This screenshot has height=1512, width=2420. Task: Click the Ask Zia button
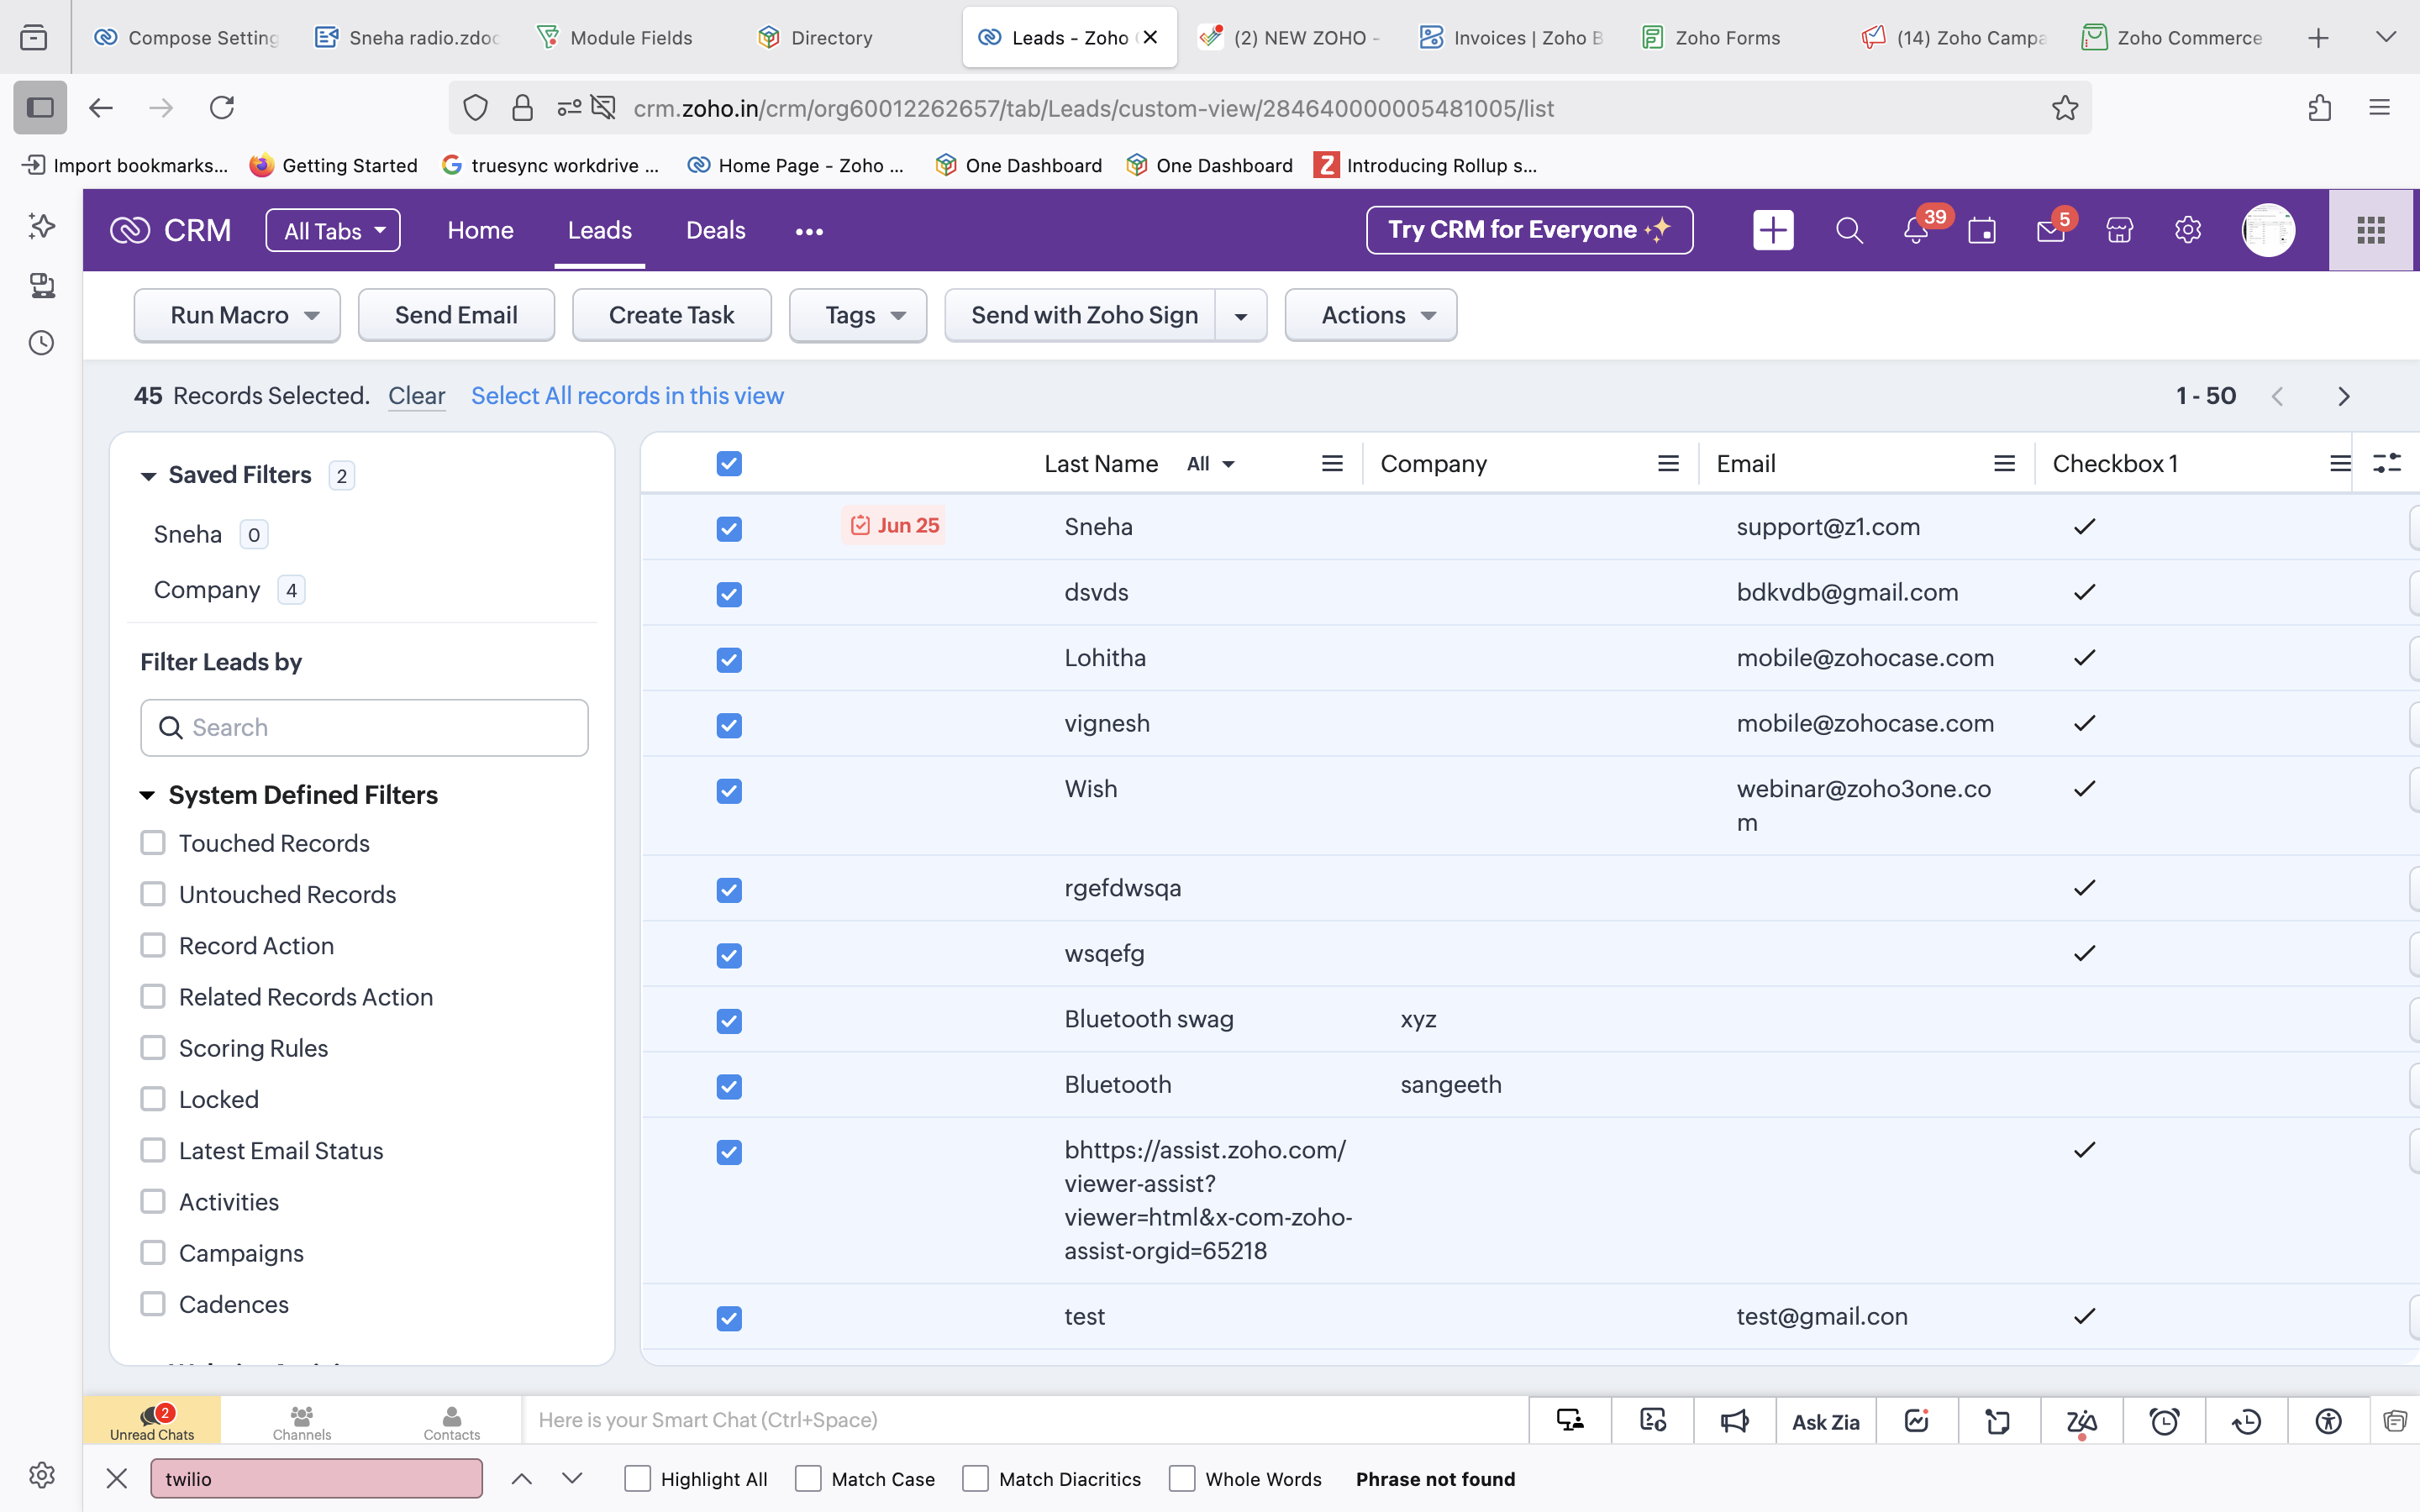tap(1825, 1421)
